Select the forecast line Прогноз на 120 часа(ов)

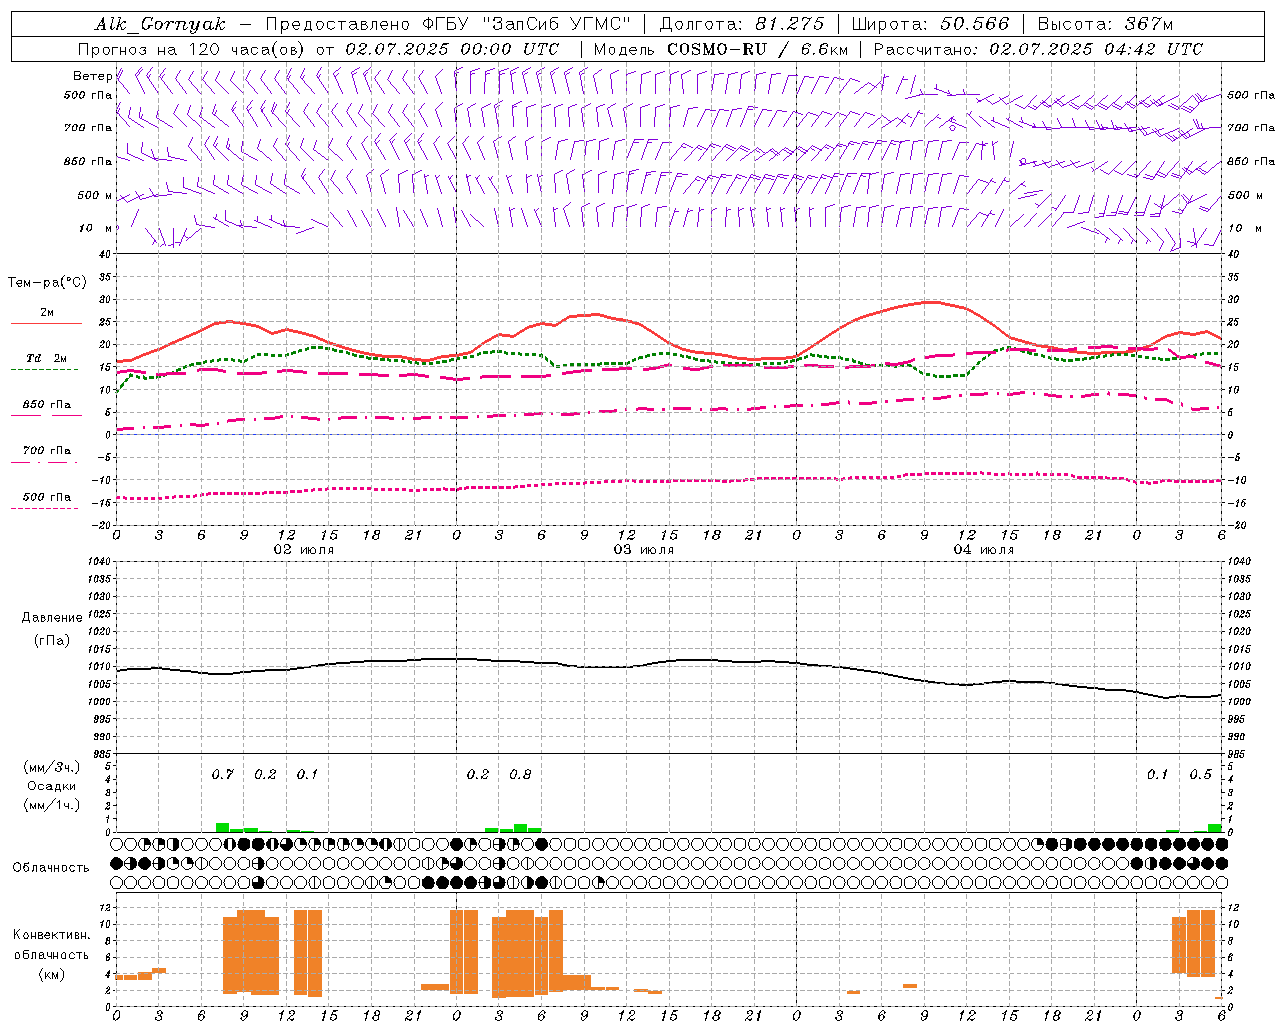193,49
